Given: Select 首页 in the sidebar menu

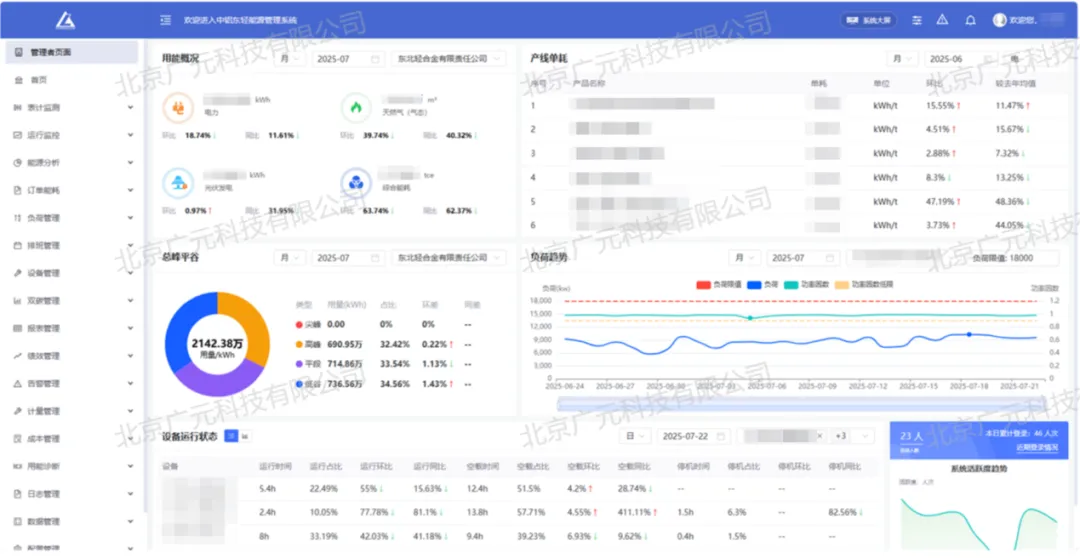Looking at the screenshot, I should click(x=38, y=80).
